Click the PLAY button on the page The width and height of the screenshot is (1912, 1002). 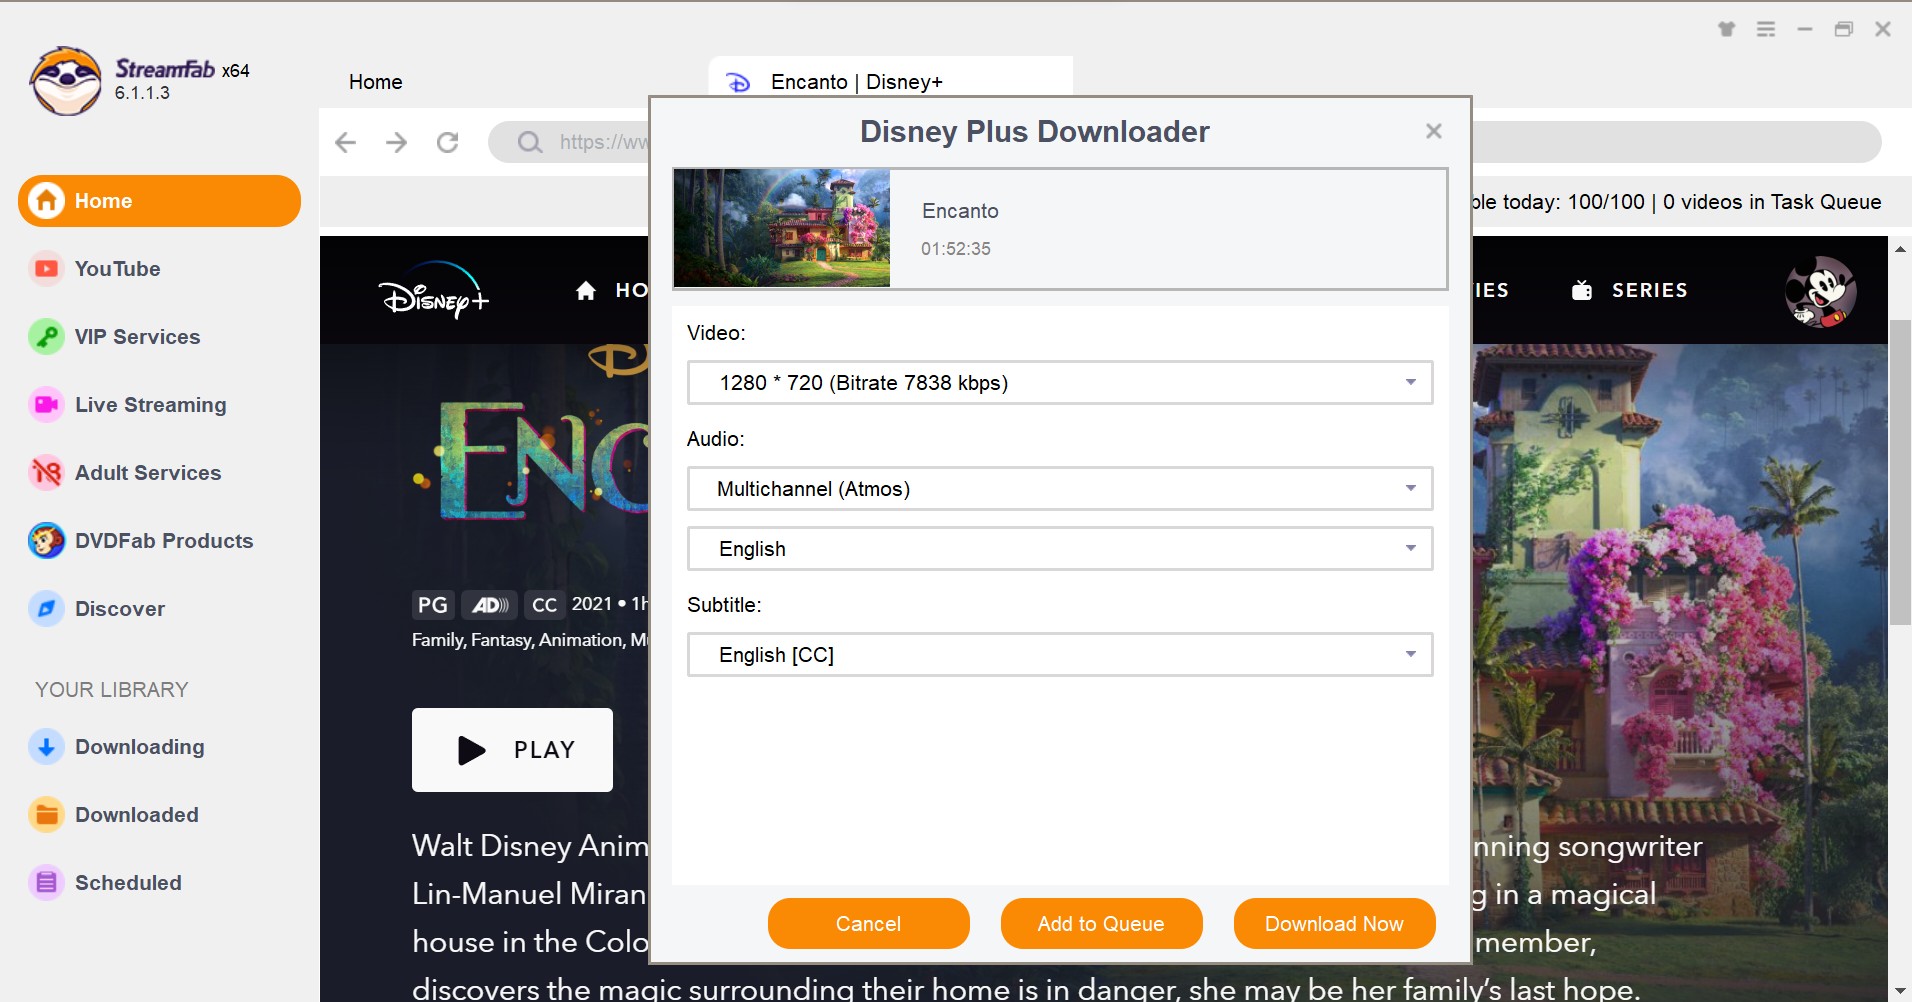pos(512,750)
